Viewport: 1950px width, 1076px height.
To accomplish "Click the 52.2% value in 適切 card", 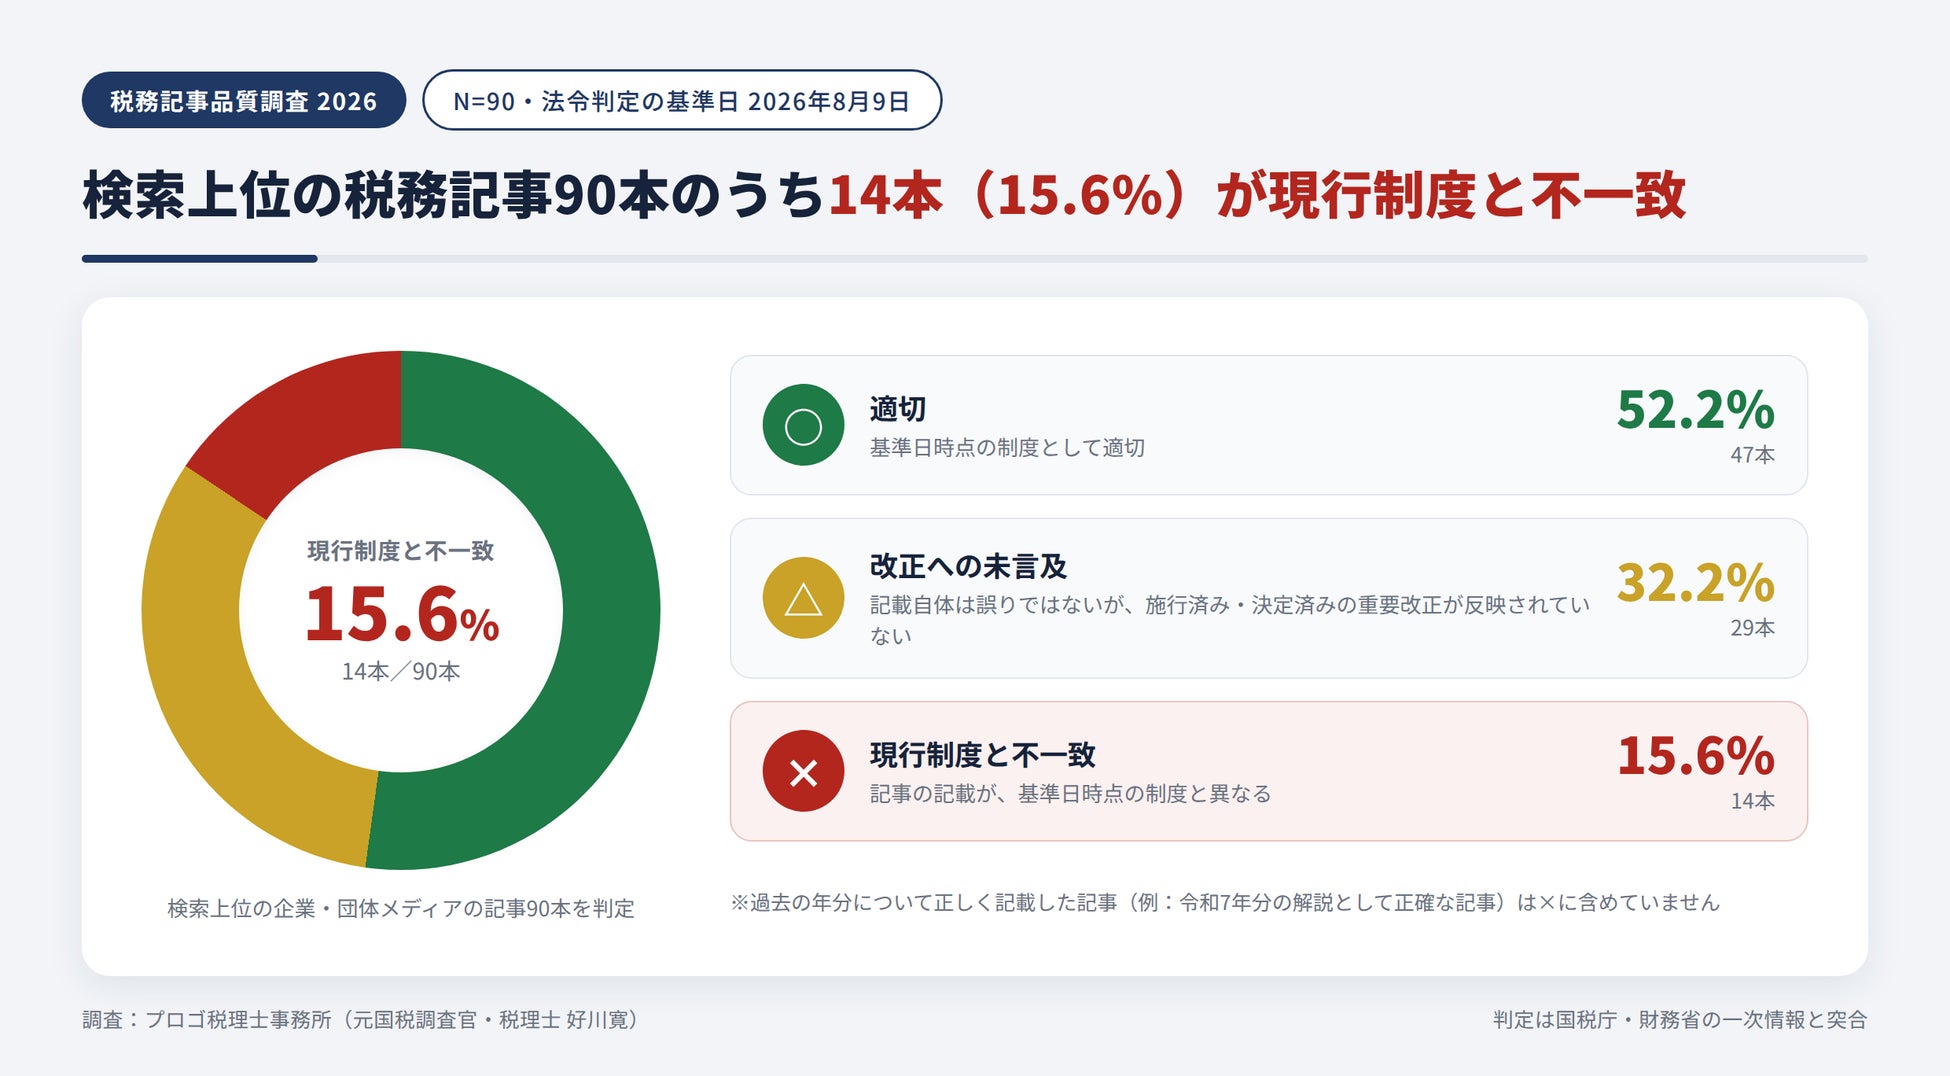I will (x=1695, y=410).
